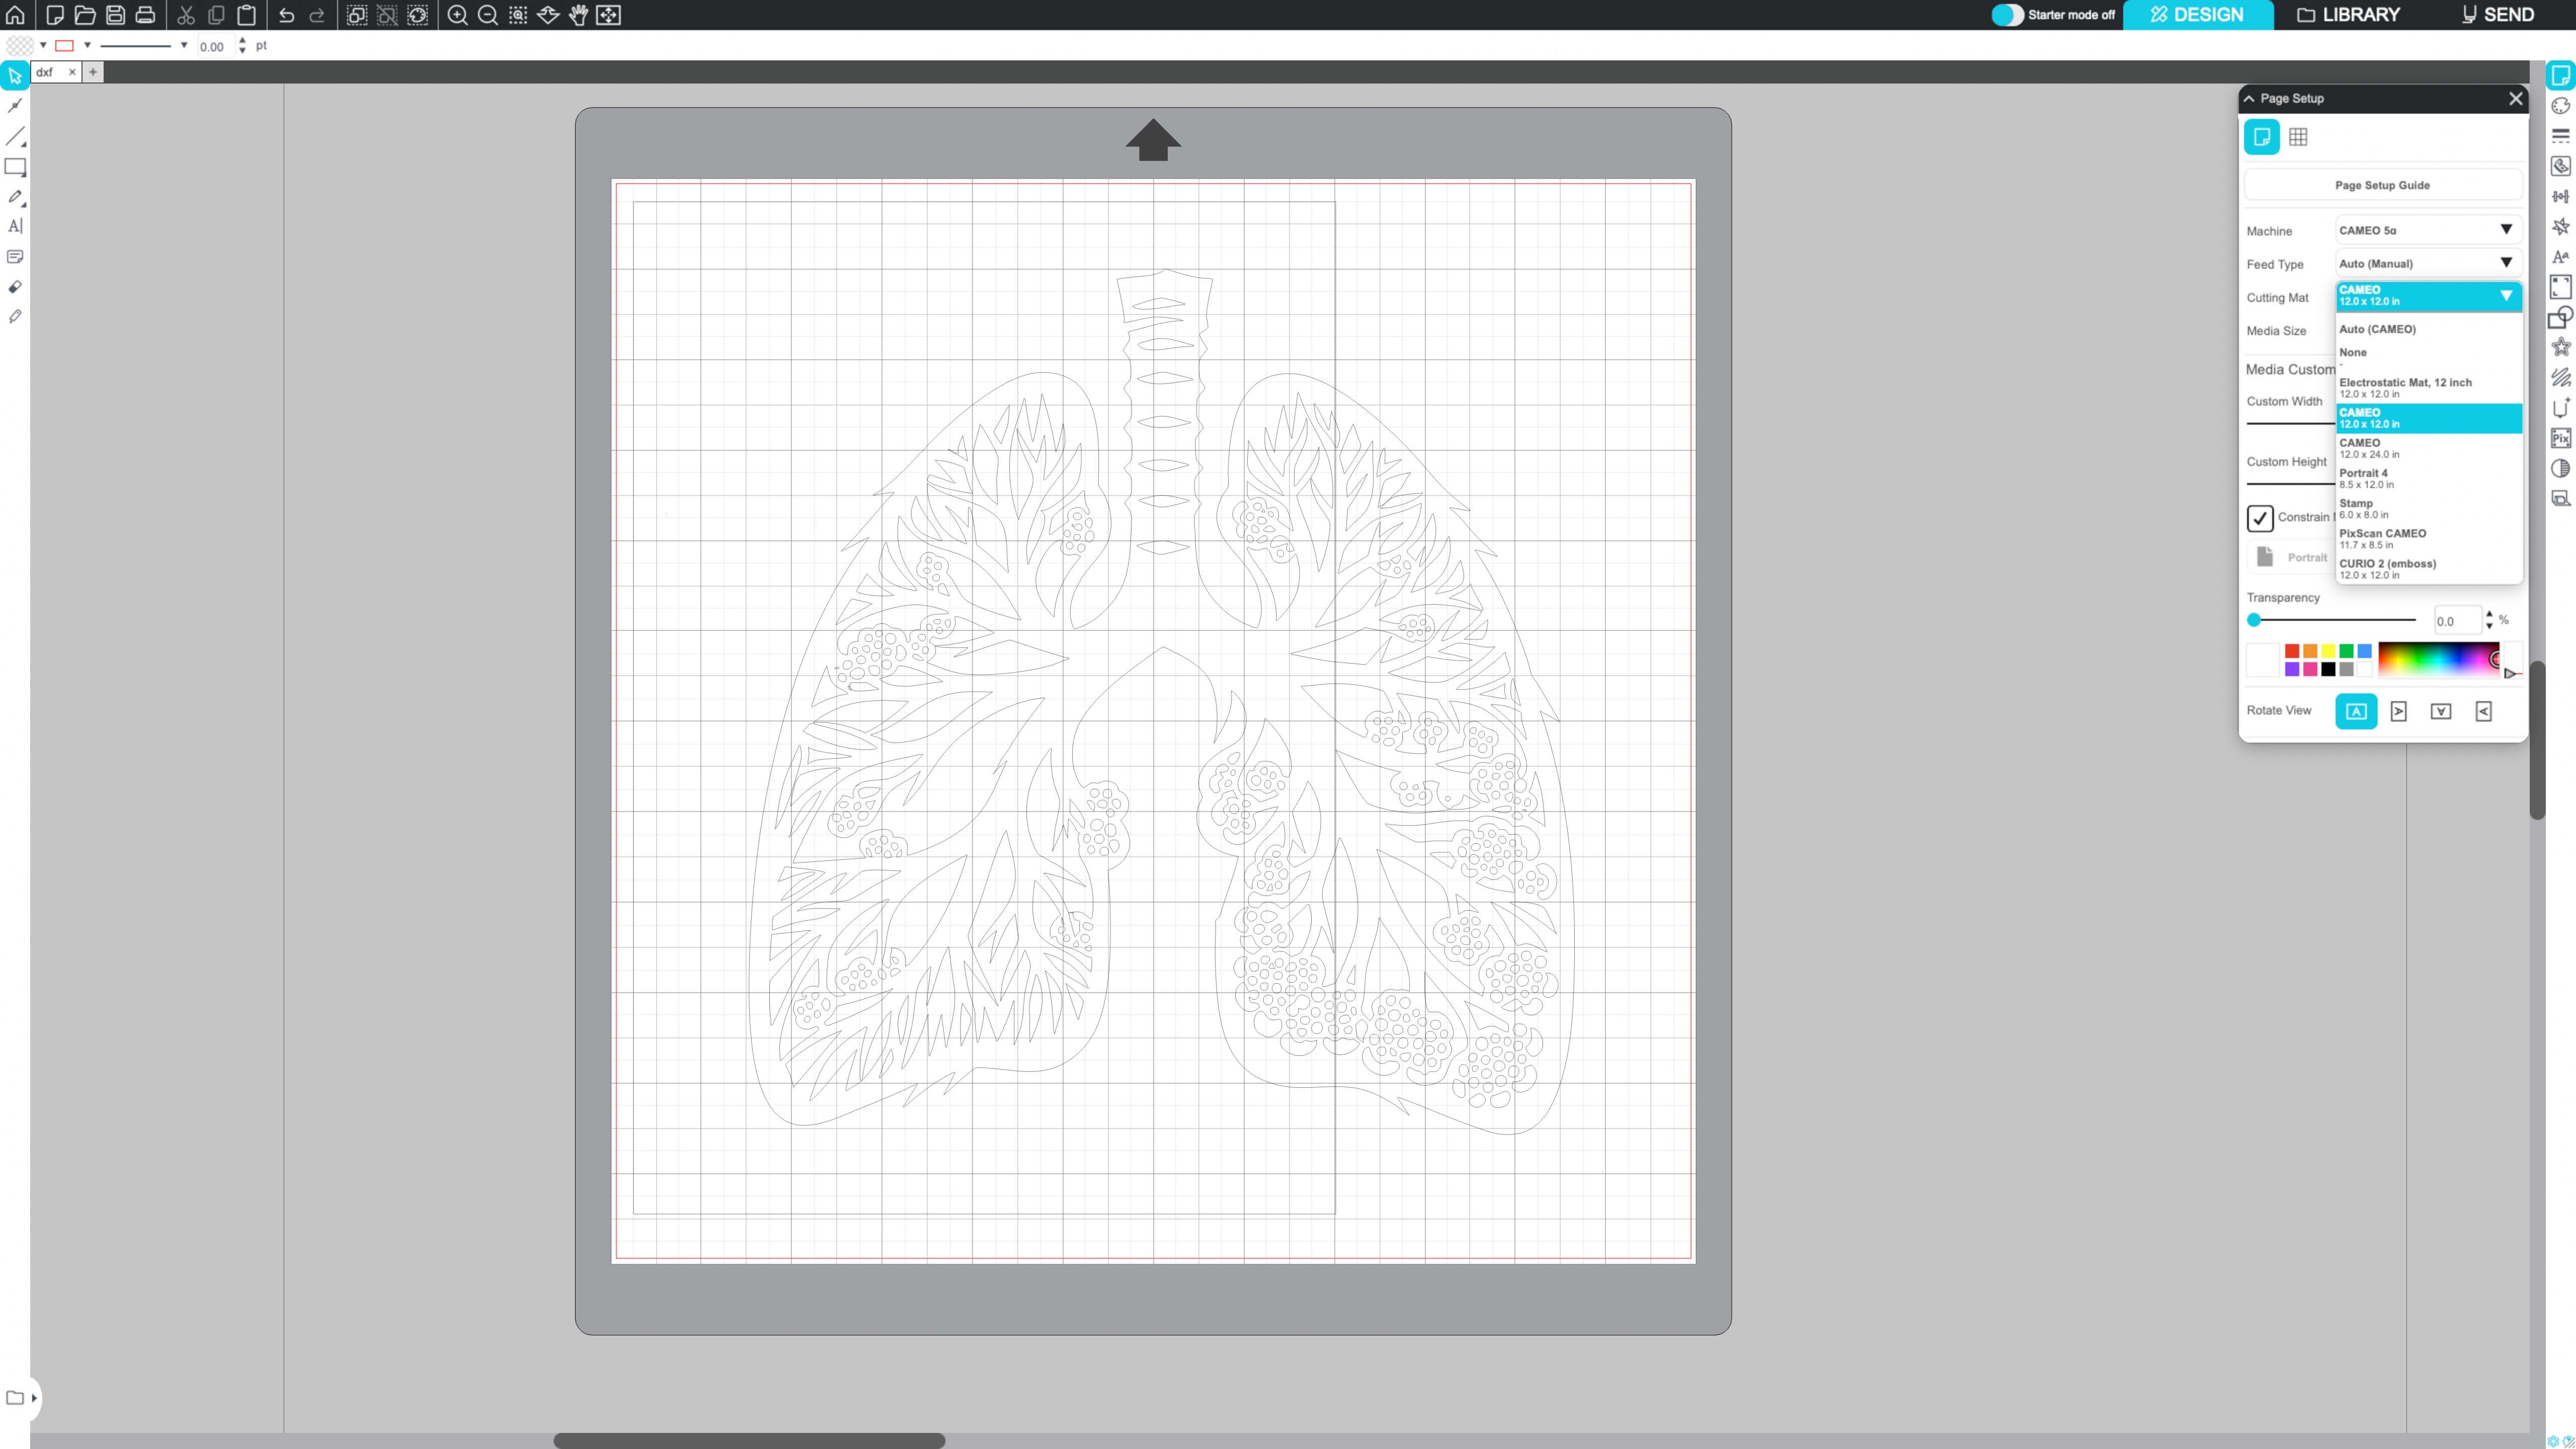Click the Zoom In magnifier icon
Screen dimensions: 2576x1449
click(x=457, y=15)
